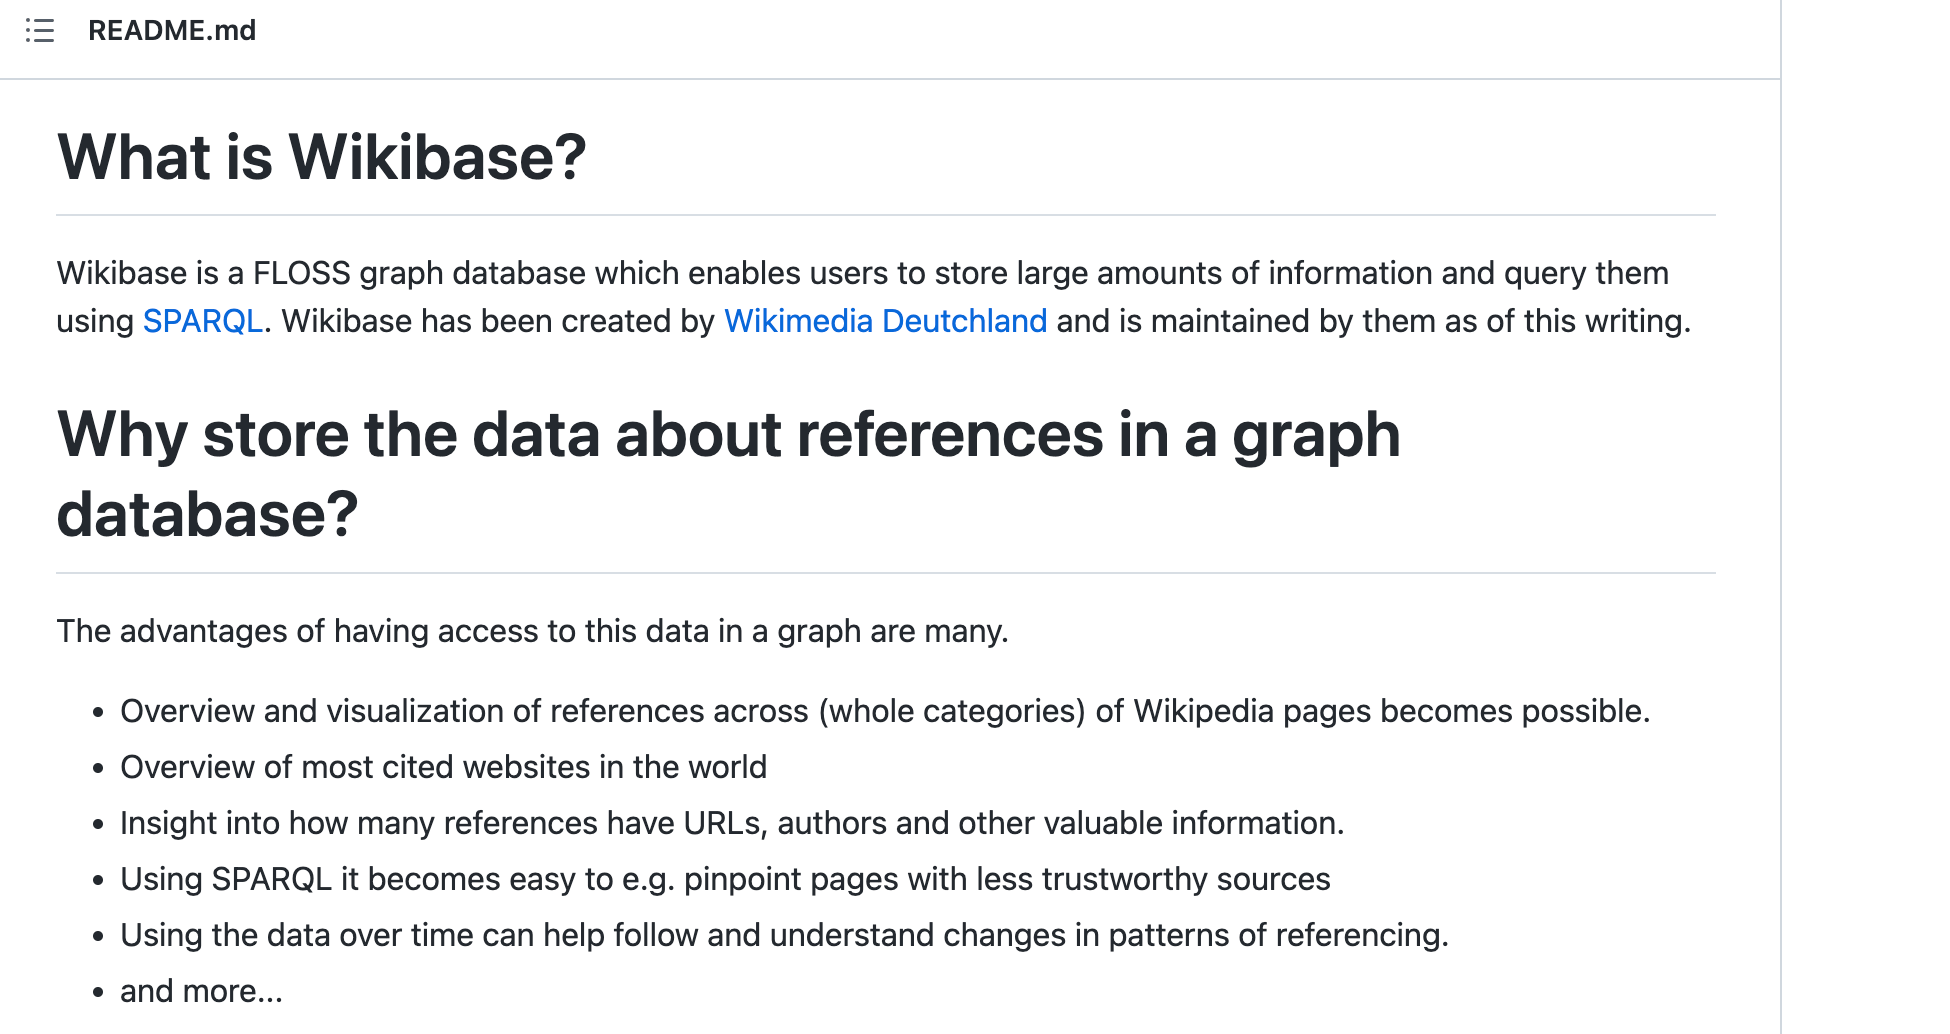The height and width of the screenshot is (1034, 1950).
Task: Click the "What is Wikibase?" heading
Action: pyautogui.click(x=321, y=157)
